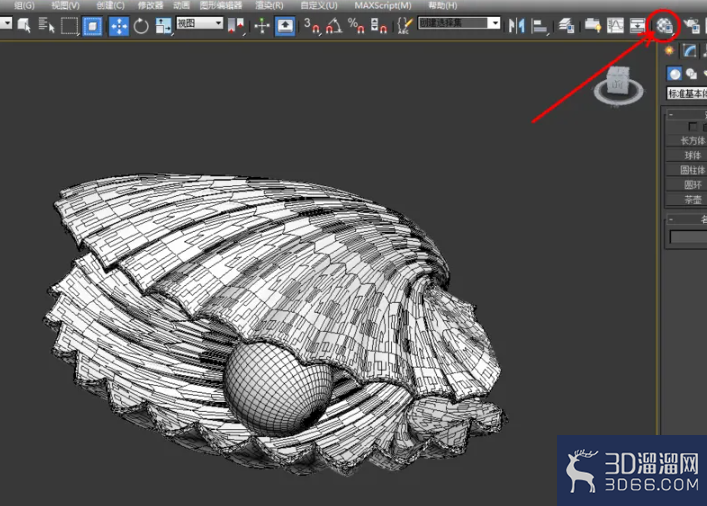Image resolution: width=707 pixels, height=506 pixels.
Task: Choose the Rectangular Selection Region tool
Action: [x=69, y=25]
